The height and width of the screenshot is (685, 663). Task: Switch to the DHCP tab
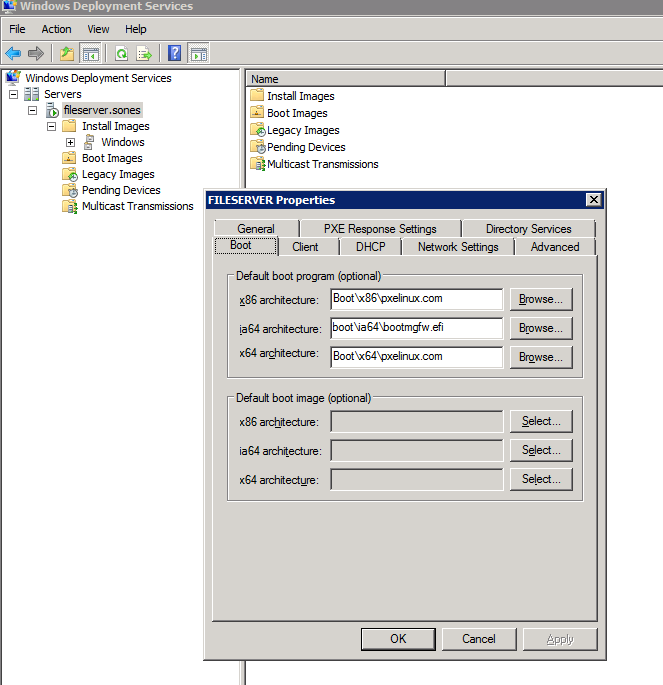(x=370, y=247)
